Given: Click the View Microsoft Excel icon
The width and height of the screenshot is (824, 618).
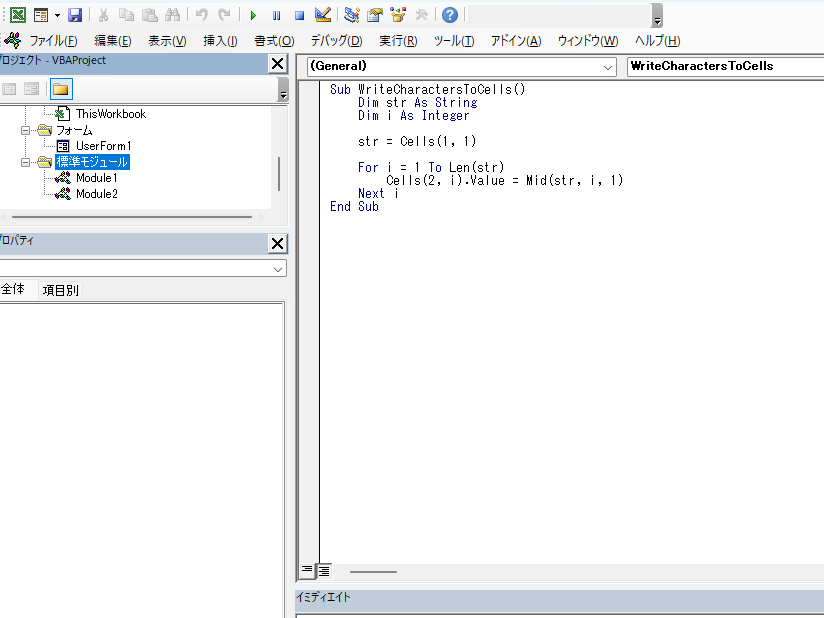Looking at the screenshot, I should [x=17, y=15].
